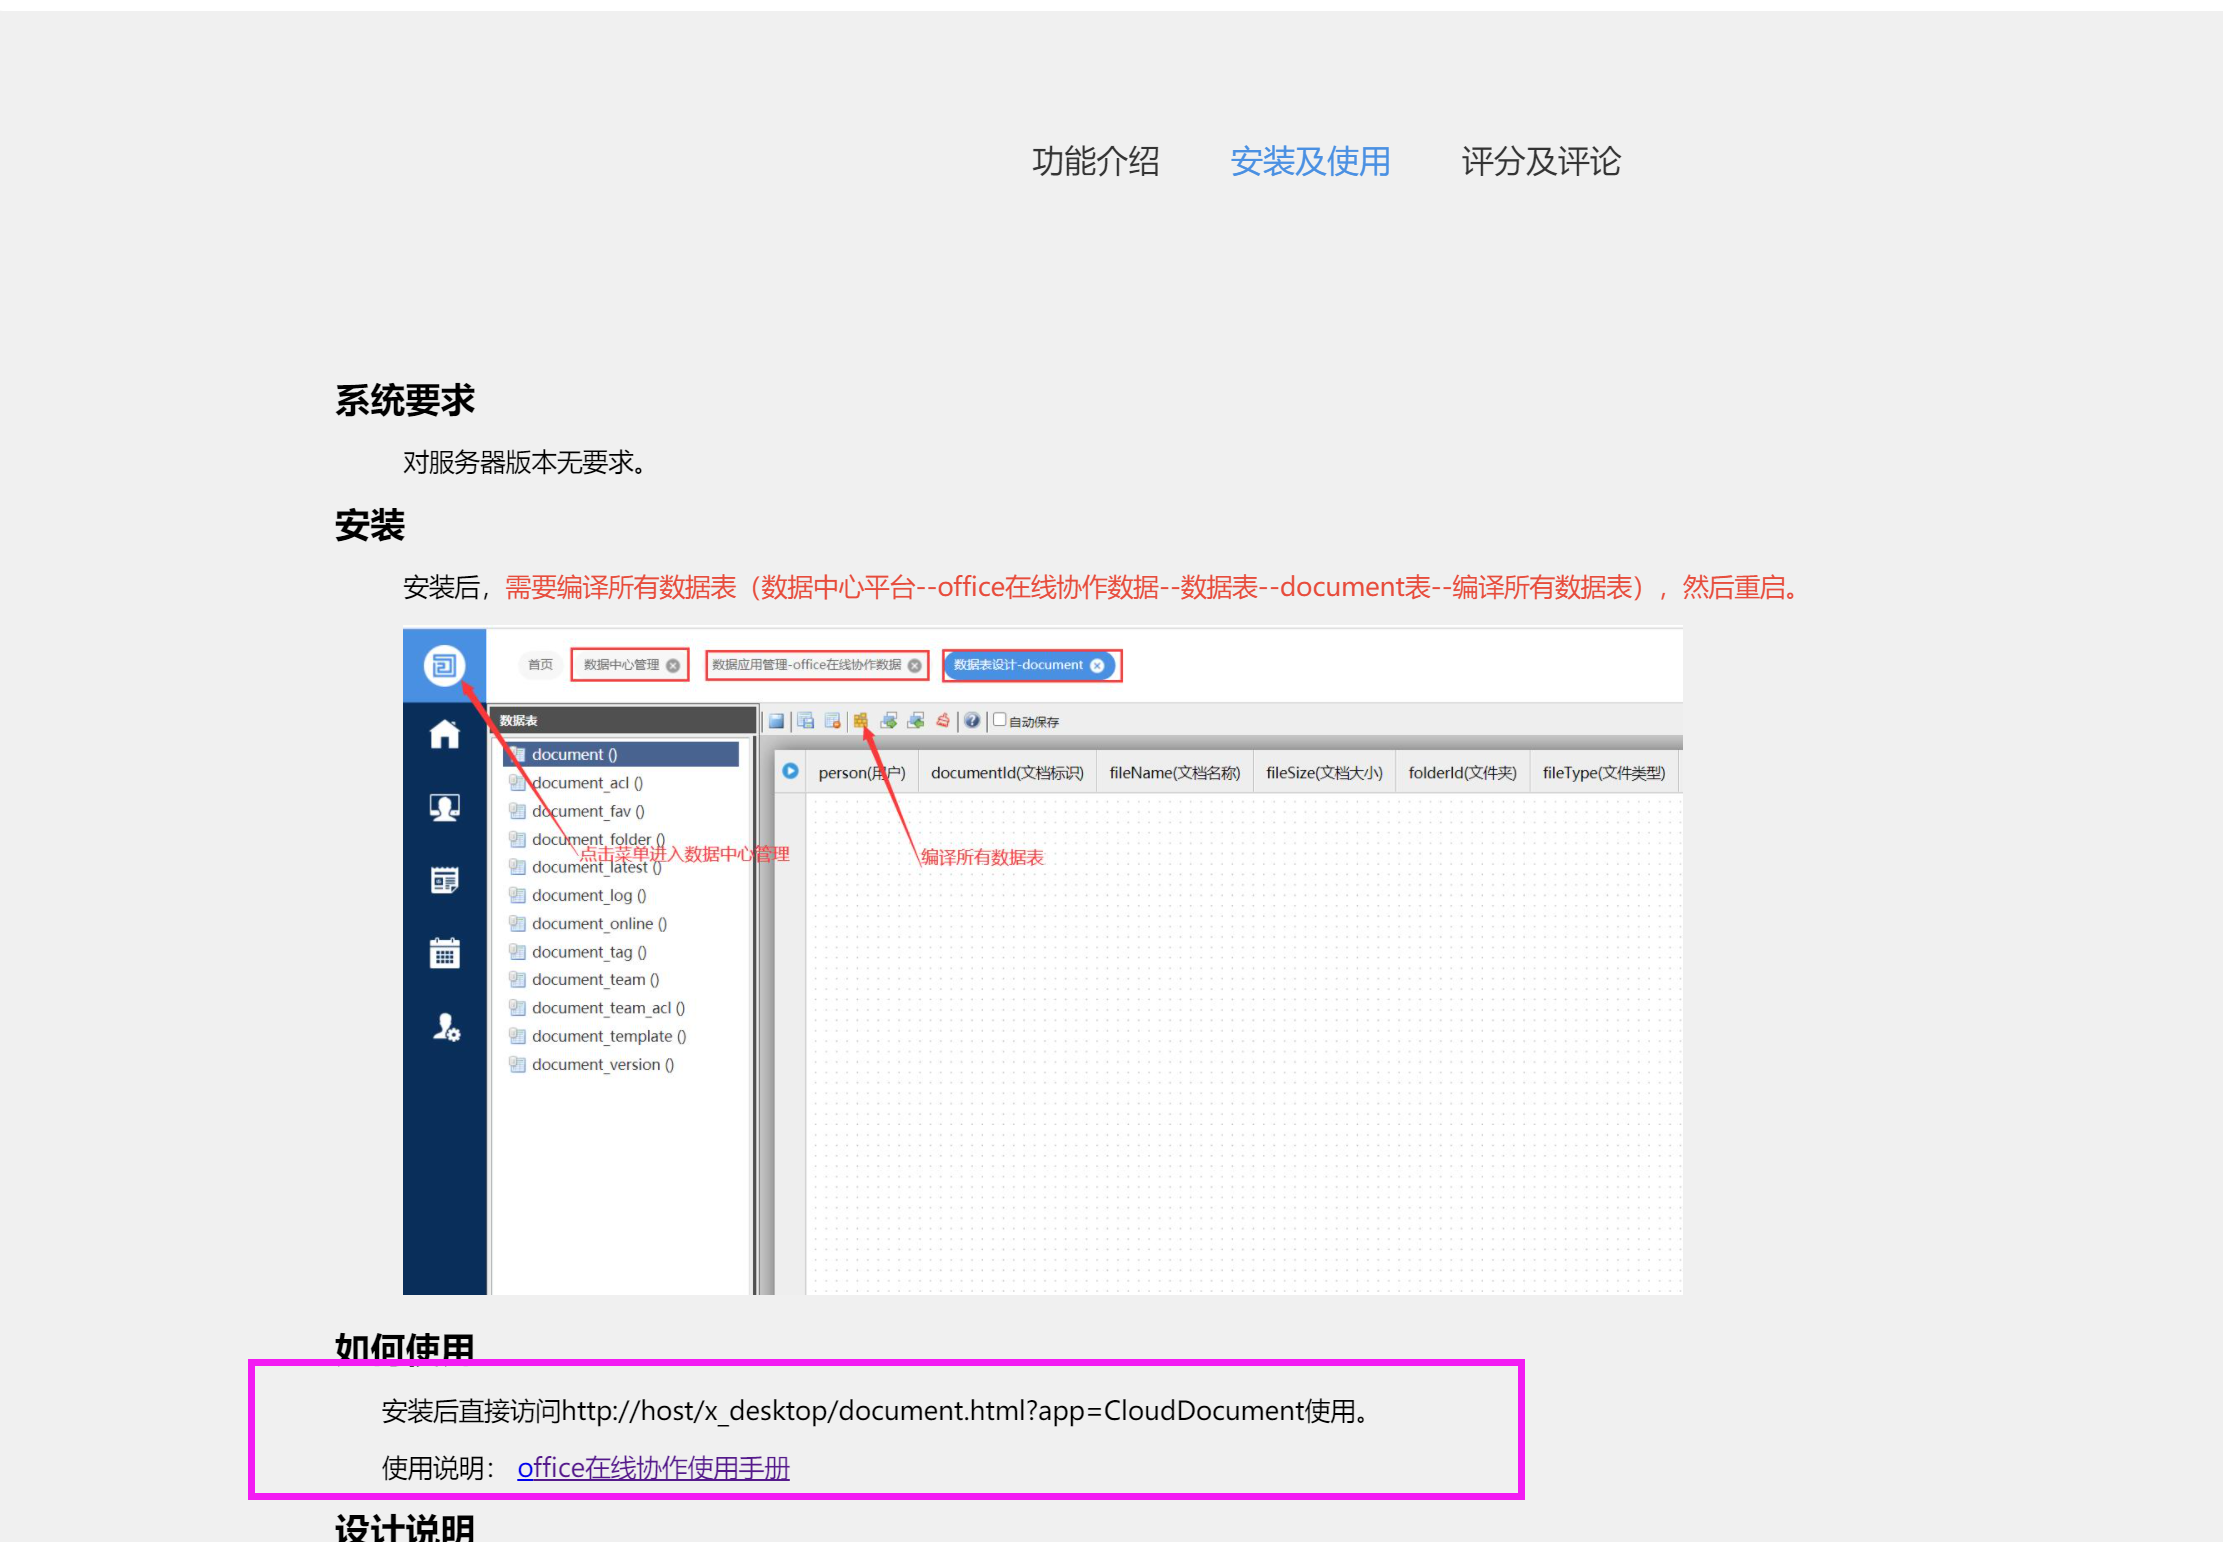Click the fileName(文档名称) column header

(x=1174, y=773)
